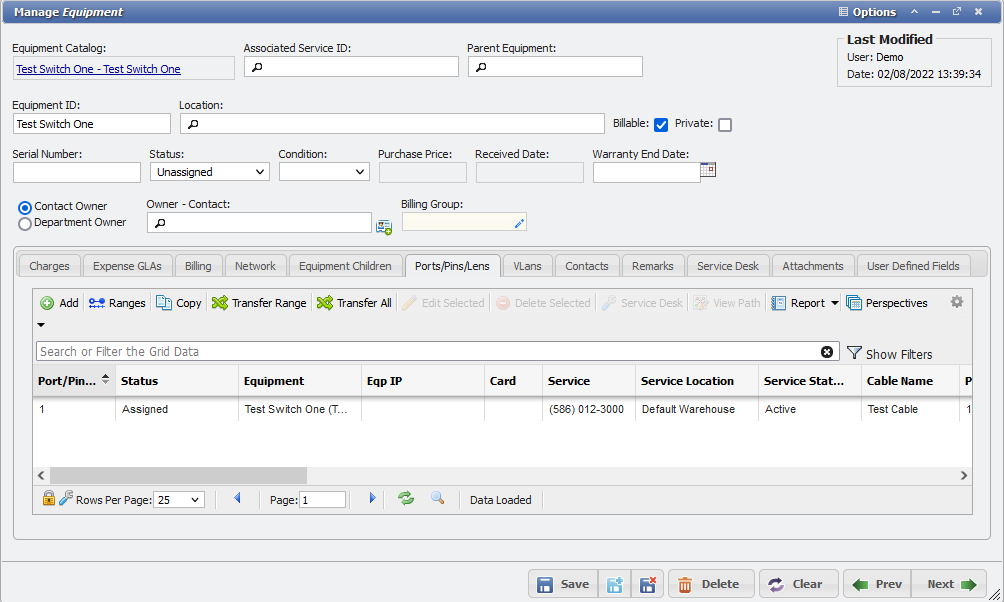Open the Warranty End Date calendar picker
This screenshot has height=602, width=1004.
[708, 170]
